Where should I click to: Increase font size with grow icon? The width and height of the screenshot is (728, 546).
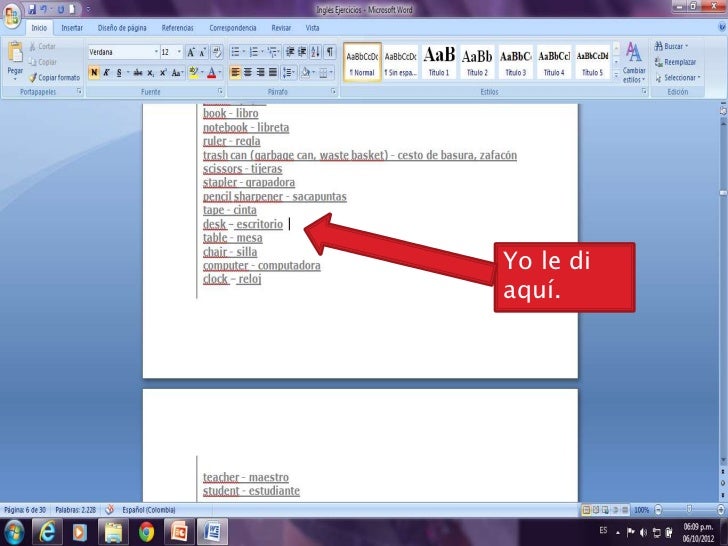coord(190,52)
